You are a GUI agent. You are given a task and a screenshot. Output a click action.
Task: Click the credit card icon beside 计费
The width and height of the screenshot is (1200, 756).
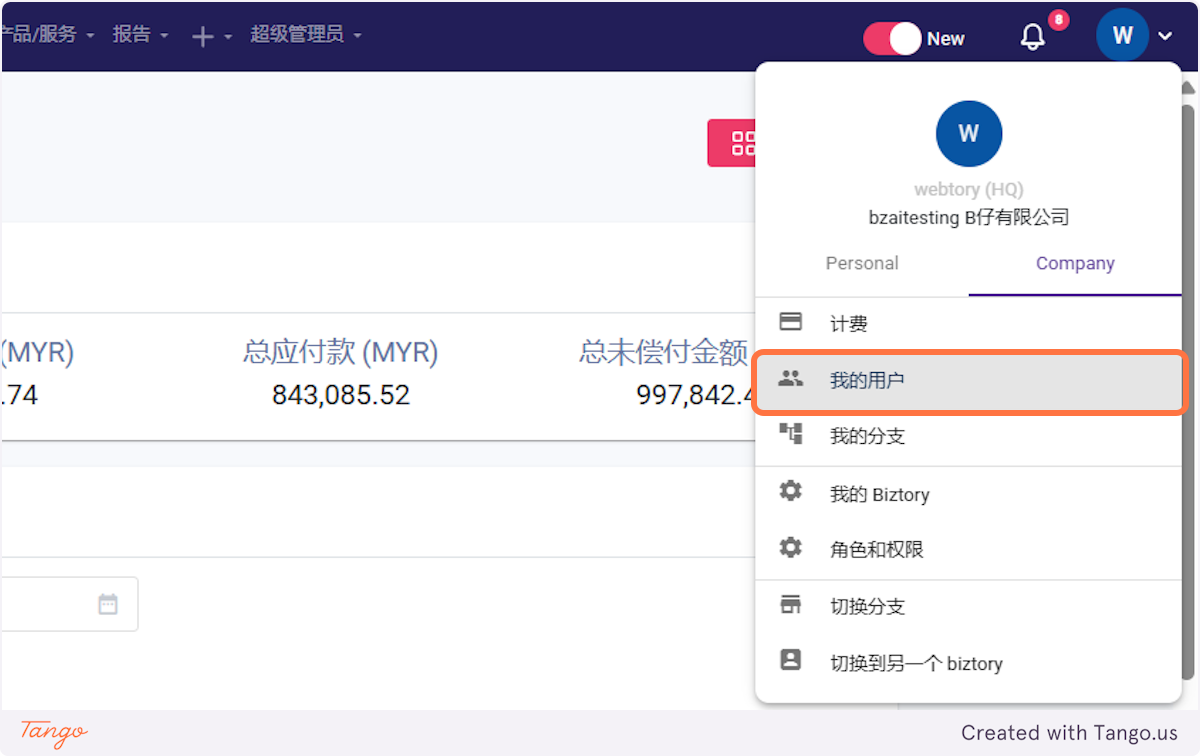[790, 322]
